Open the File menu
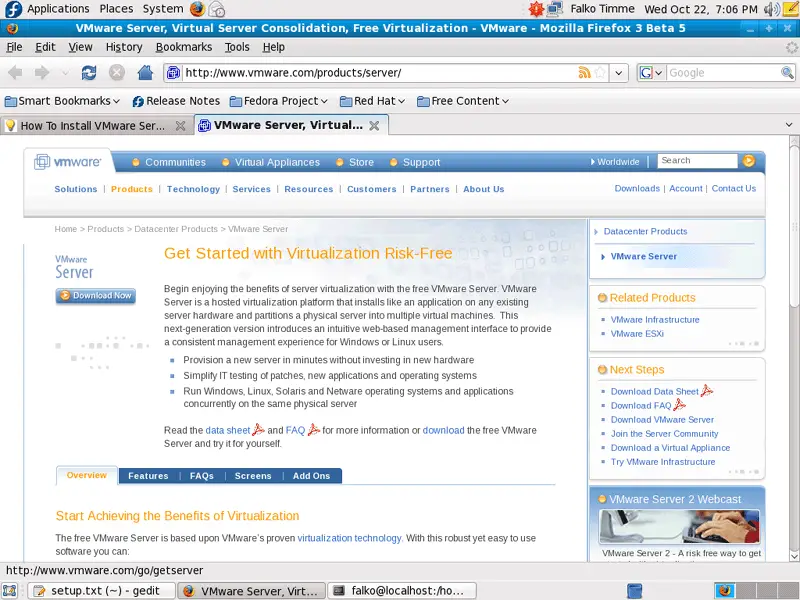The height and width of the screenshot is (600, 800). click(14, 47)
